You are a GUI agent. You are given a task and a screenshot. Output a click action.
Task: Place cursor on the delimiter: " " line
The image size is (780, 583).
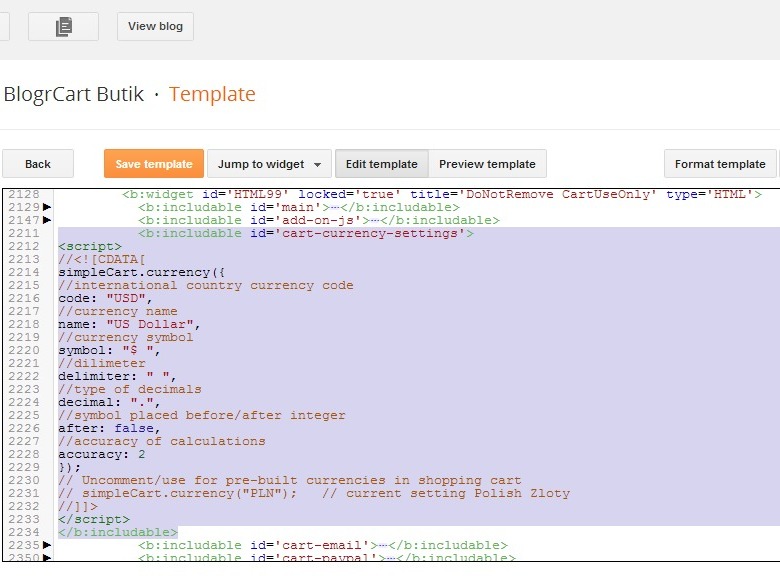click(117, 376)
